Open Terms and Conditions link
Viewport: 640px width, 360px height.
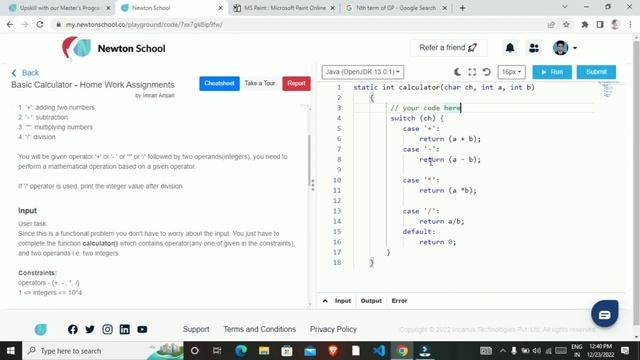pyautogui.click(x=260, y=329)
